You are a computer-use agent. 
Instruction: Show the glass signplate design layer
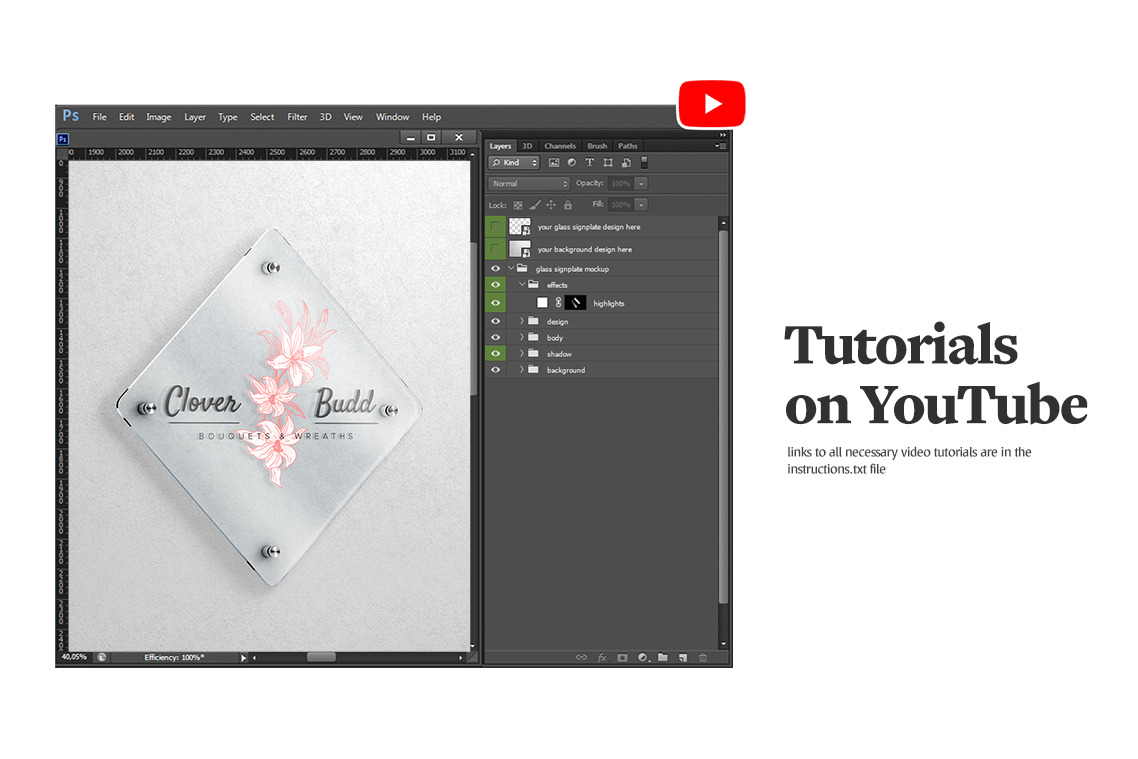coord(496,227)
